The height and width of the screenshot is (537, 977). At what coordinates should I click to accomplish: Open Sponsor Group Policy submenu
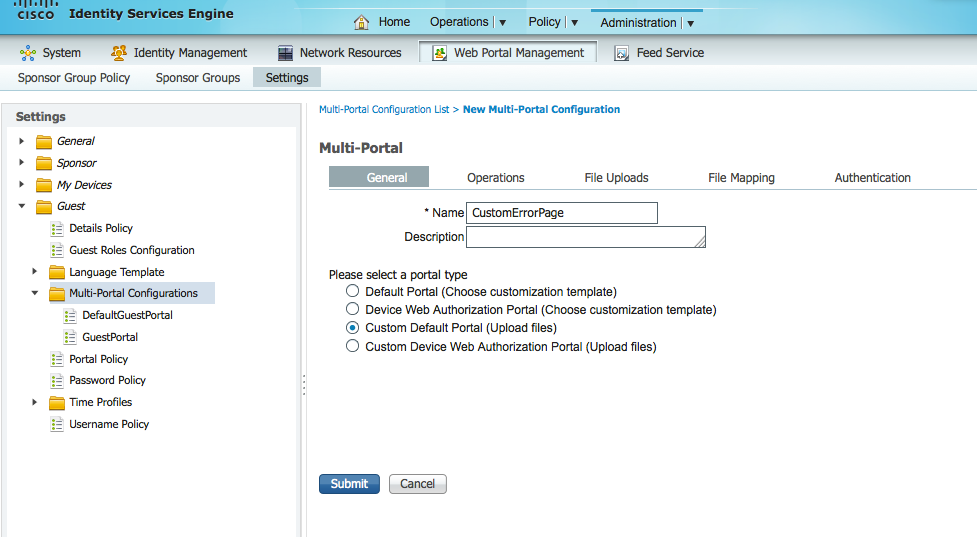(x=74, y=78)
